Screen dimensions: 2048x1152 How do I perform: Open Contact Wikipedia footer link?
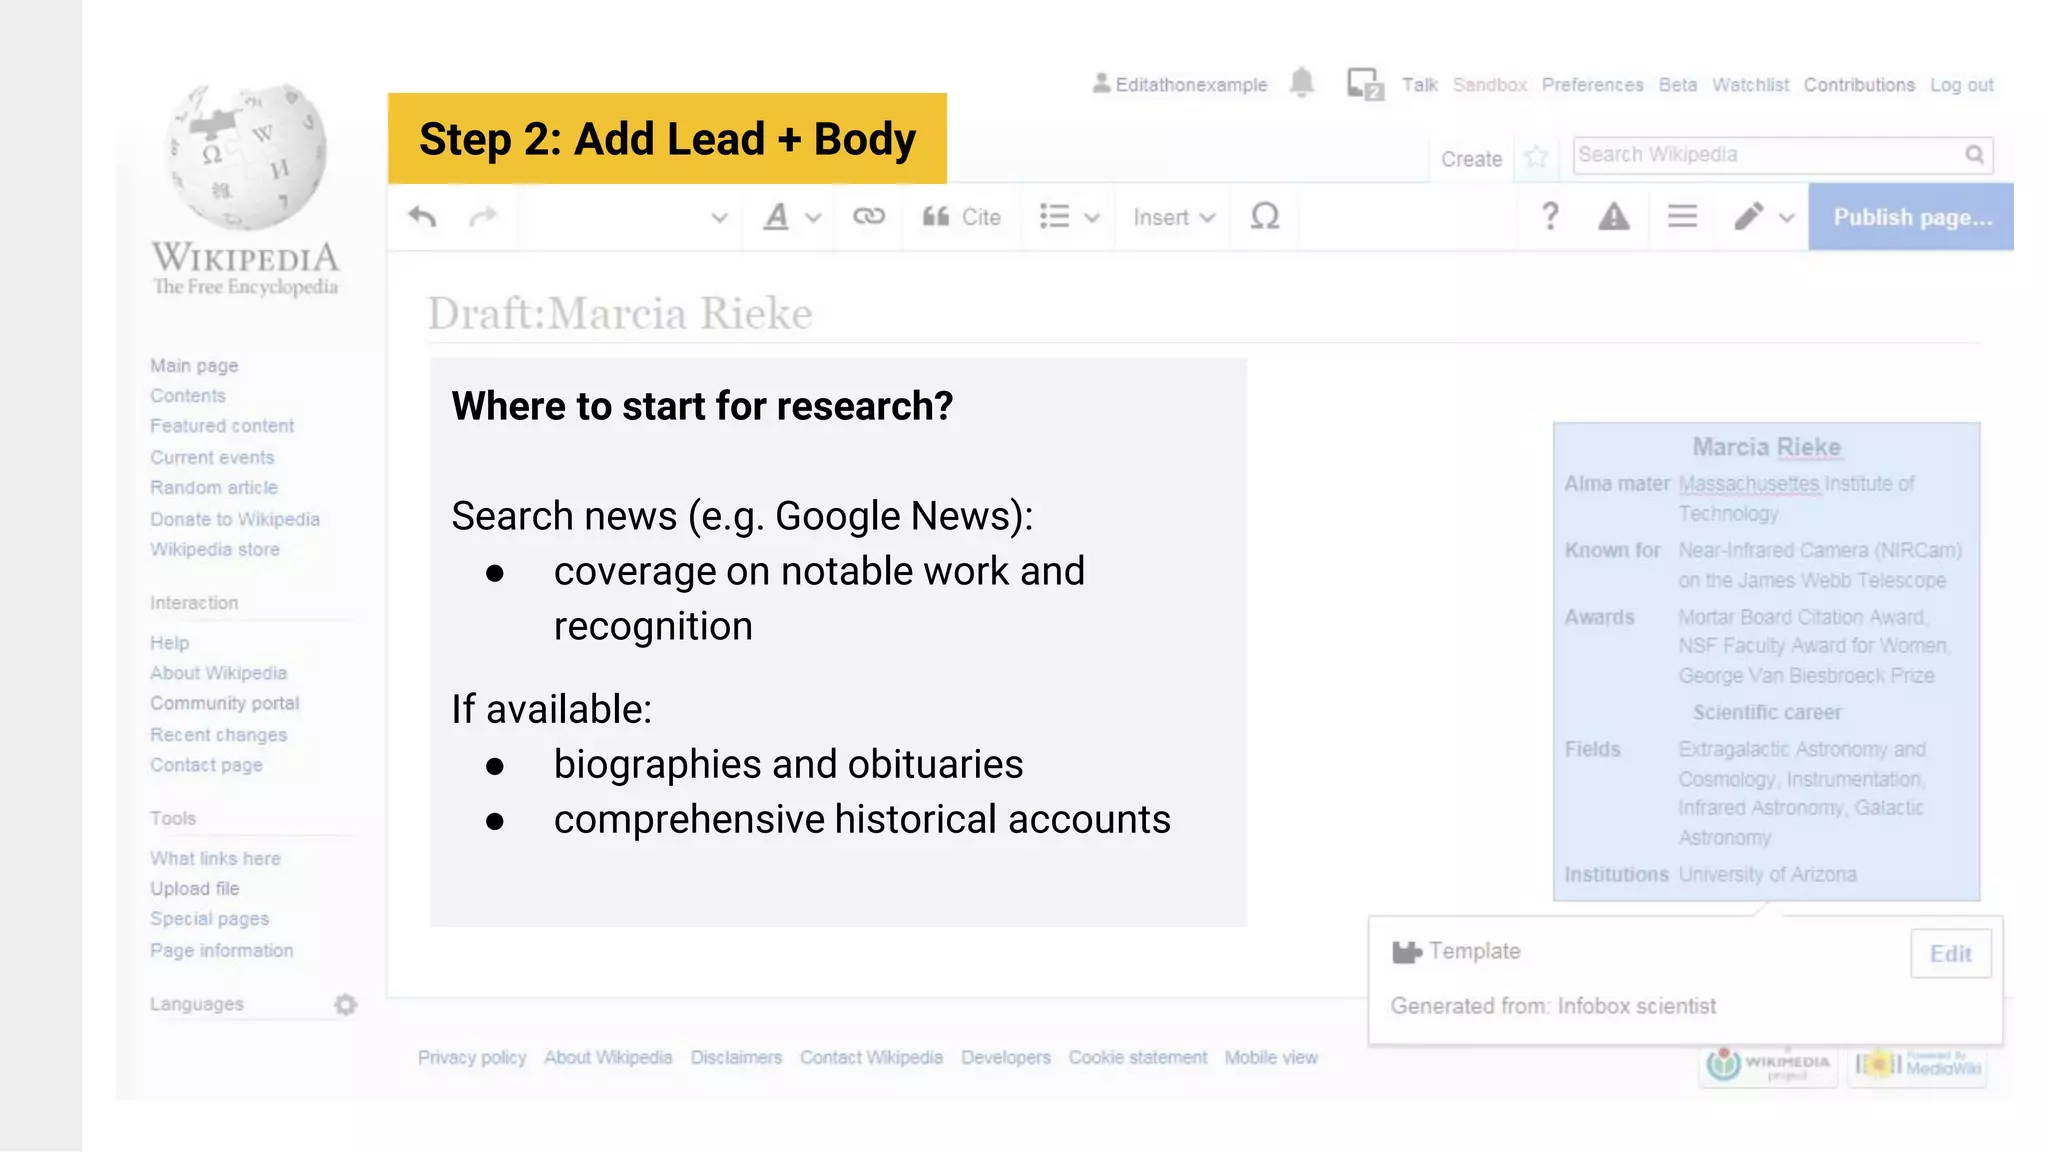point(871,1058)
